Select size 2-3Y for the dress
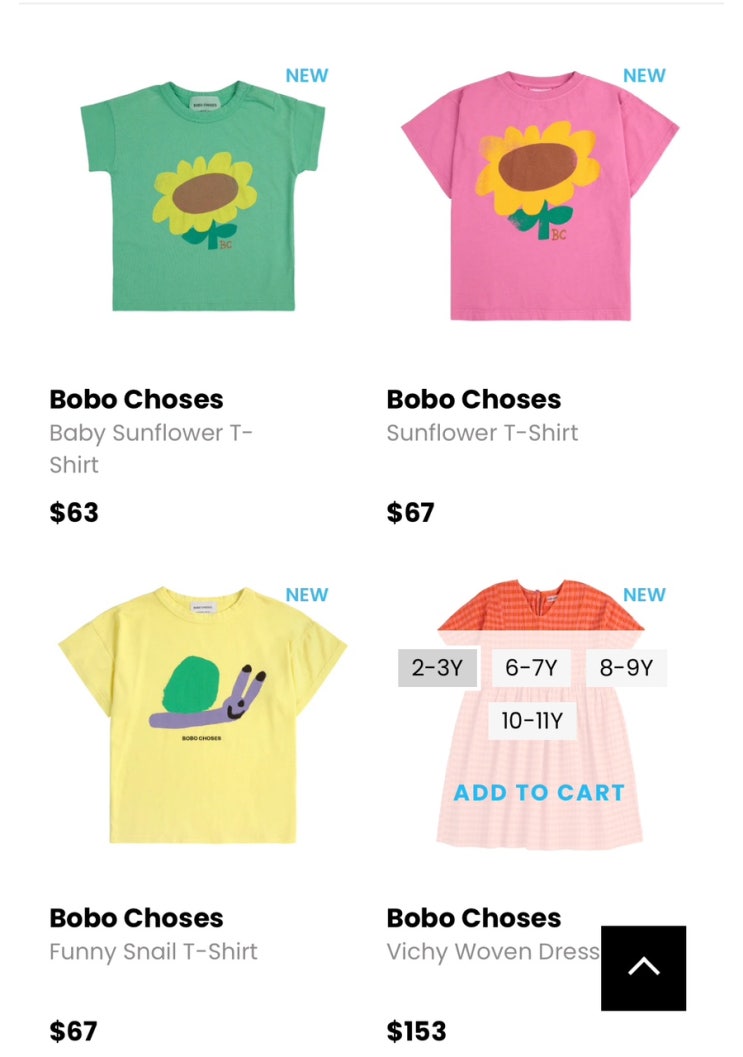 [438, 668]
